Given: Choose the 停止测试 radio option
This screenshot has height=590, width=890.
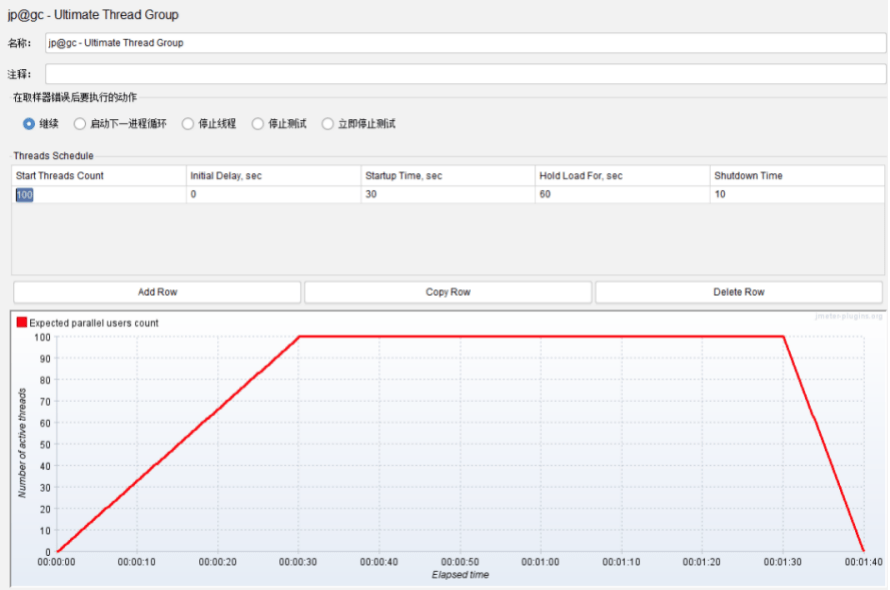Looking at the screenshot, I should click(x=258, y=124).
